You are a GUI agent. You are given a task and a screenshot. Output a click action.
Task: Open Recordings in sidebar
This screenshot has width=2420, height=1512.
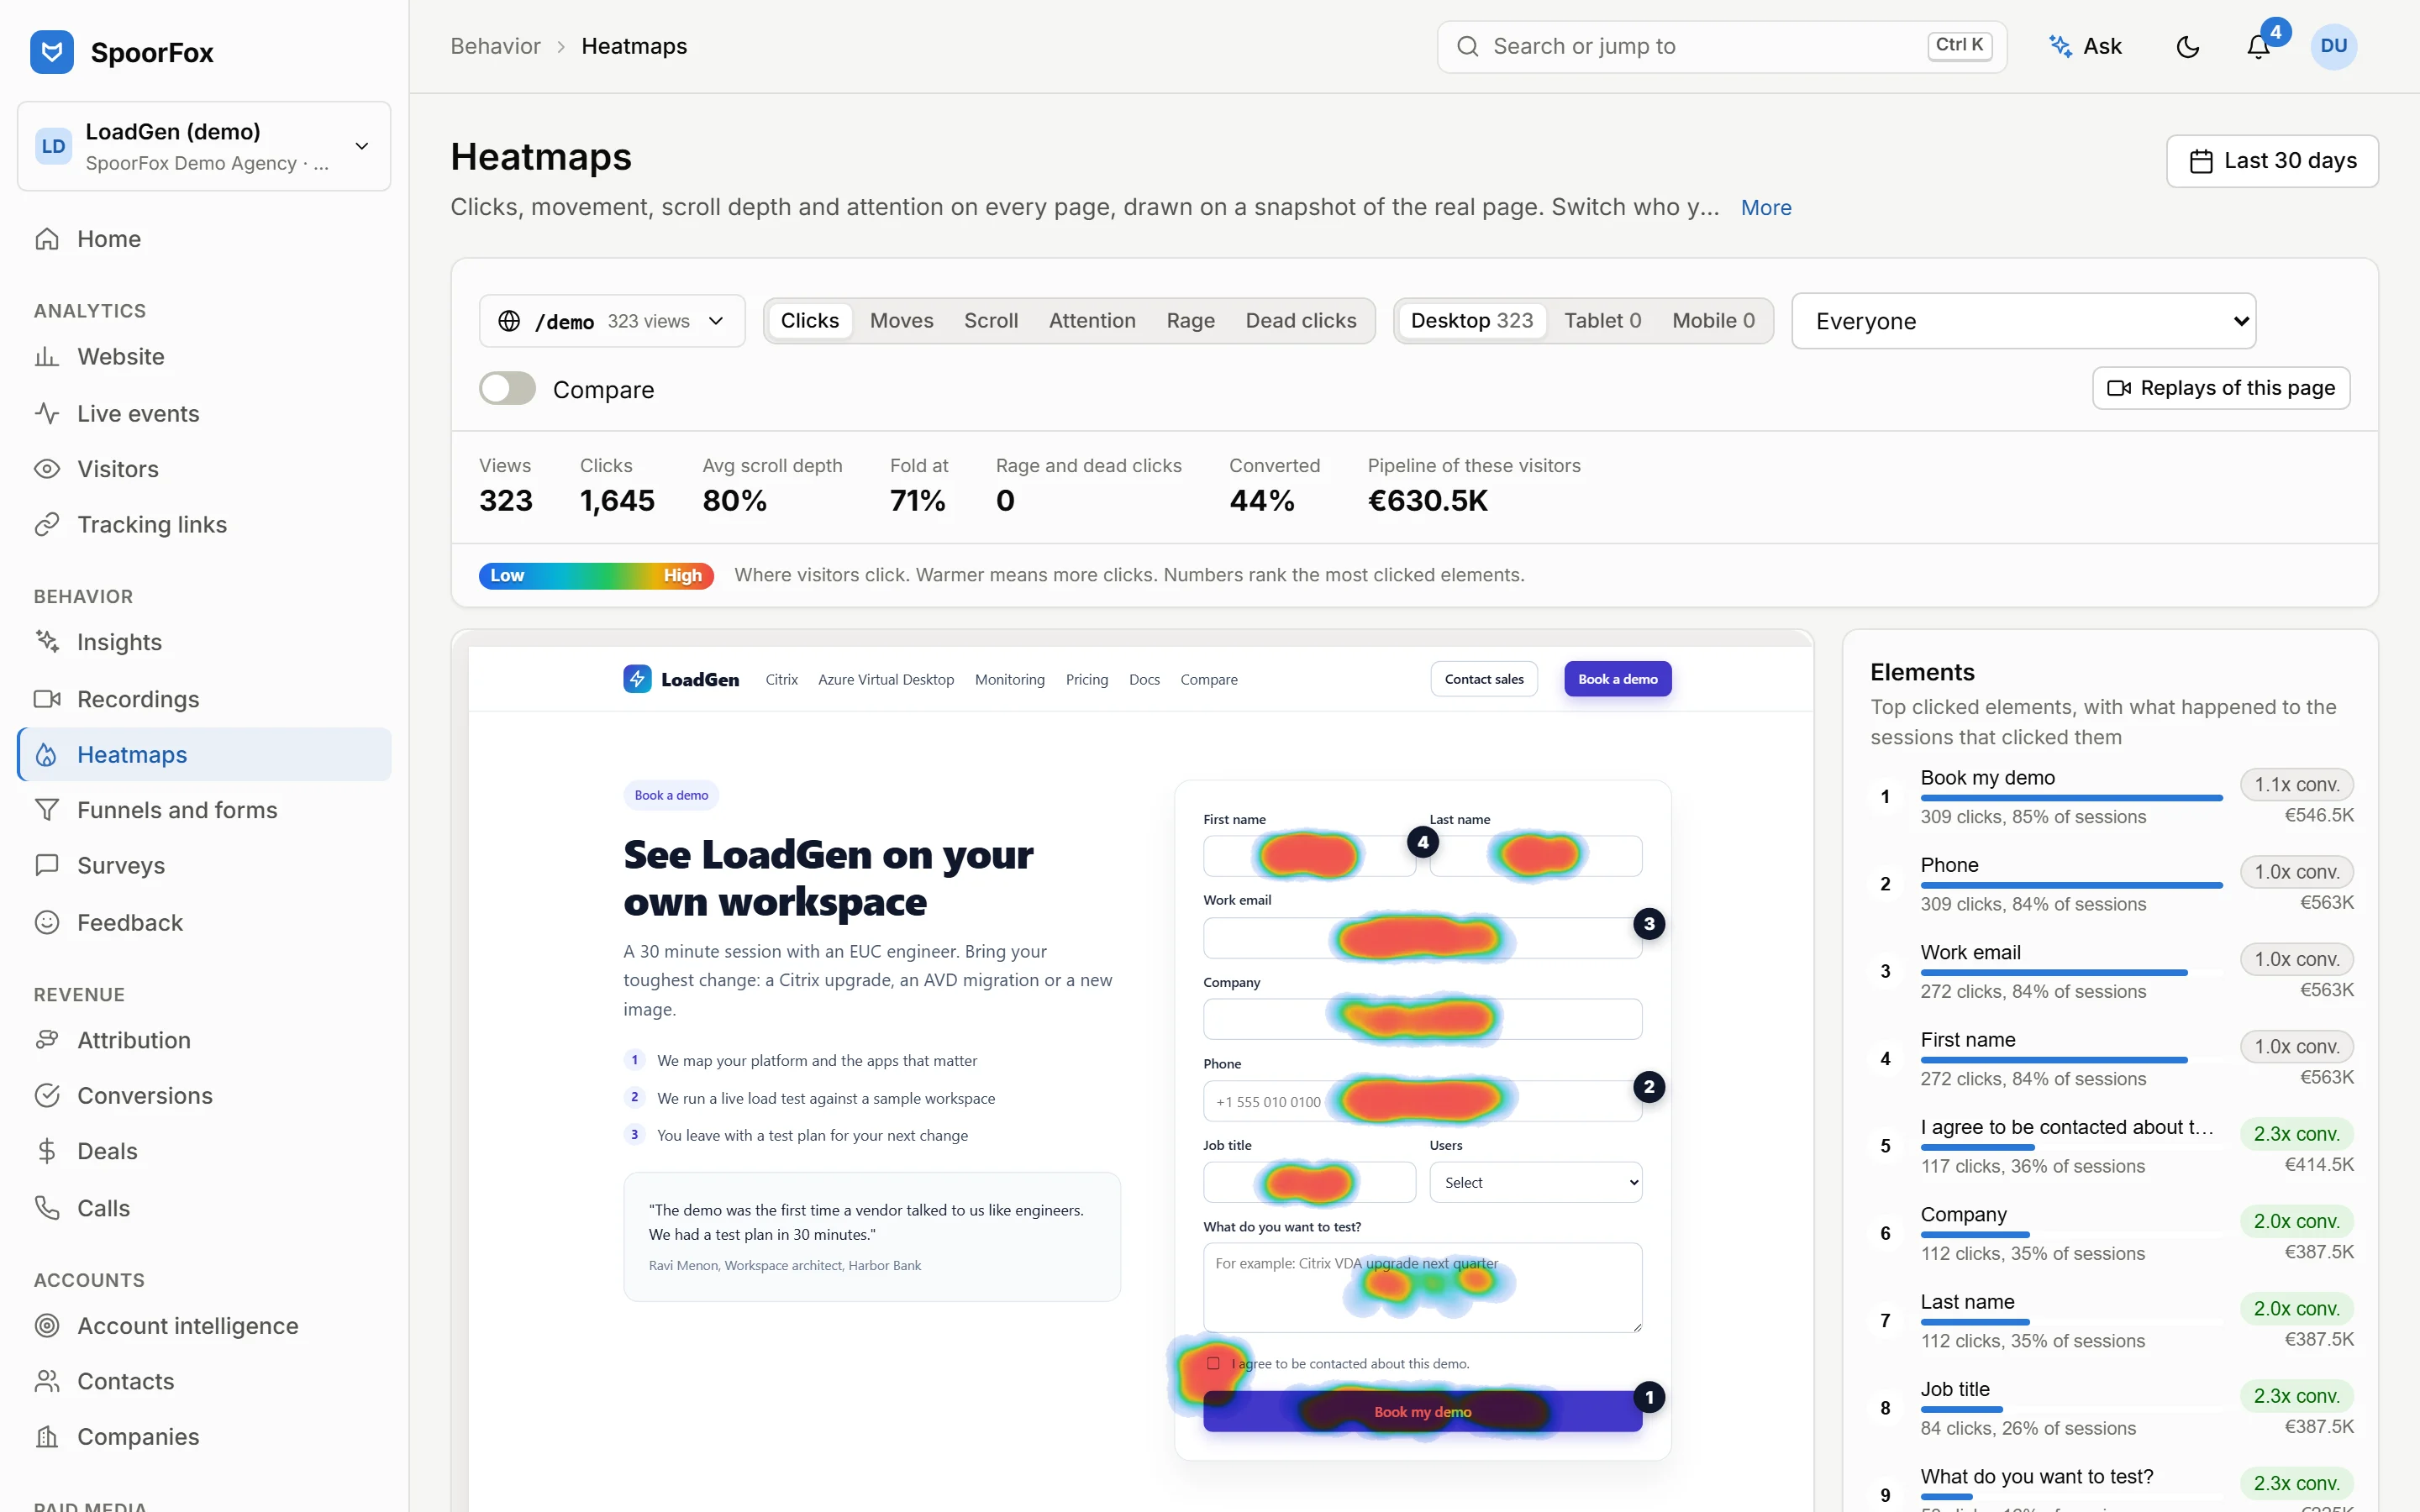coord(204,699)
